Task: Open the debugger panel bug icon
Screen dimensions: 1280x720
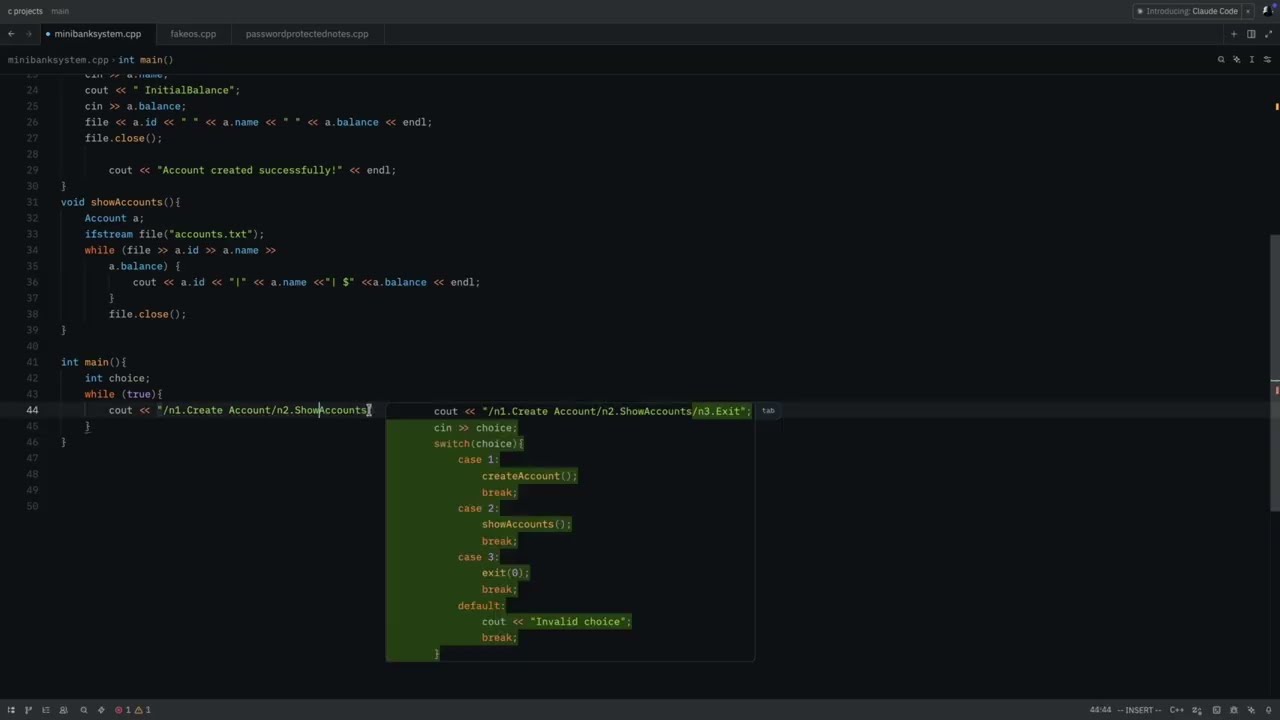Action: [x=1234, y=710]
